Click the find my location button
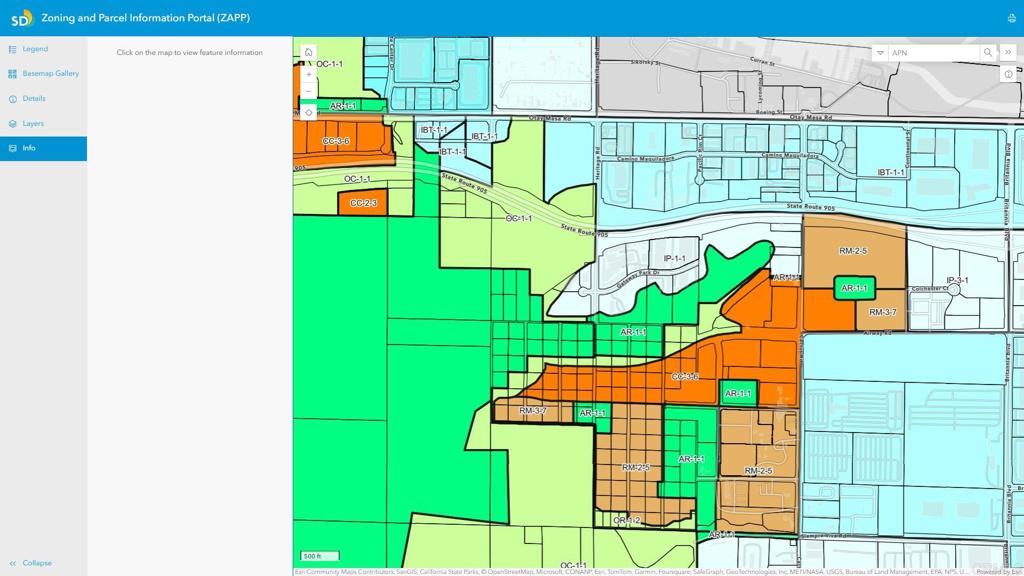 [x=308, y=113]
